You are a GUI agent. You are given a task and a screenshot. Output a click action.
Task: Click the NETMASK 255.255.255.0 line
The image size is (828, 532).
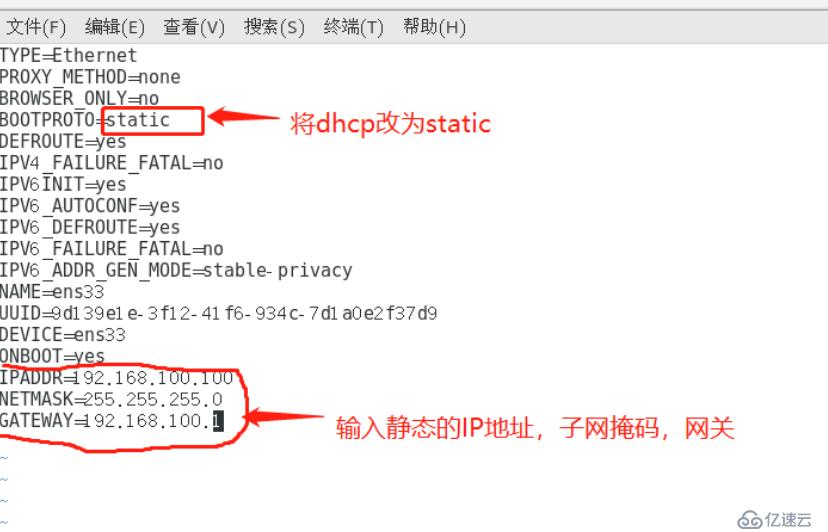pyautogui.click(x=111, y=399)
